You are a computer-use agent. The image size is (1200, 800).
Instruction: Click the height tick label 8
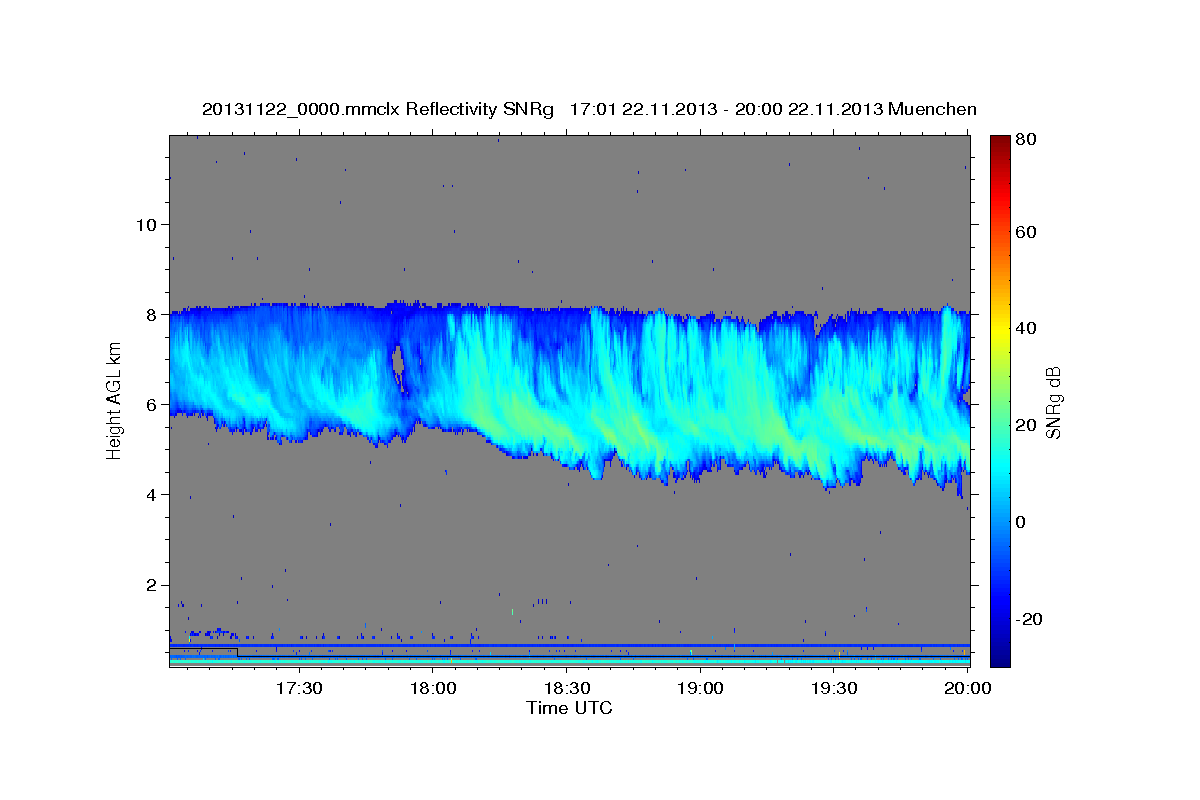tap(153, 314)
